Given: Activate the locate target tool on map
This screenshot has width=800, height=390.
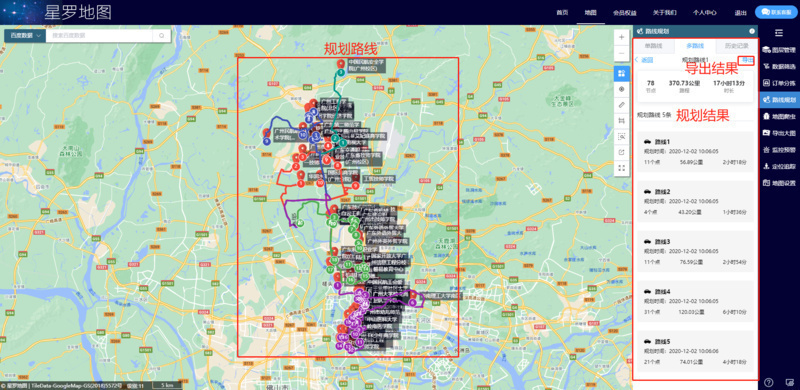Looking at the screenshot, I should pos(621,89).
